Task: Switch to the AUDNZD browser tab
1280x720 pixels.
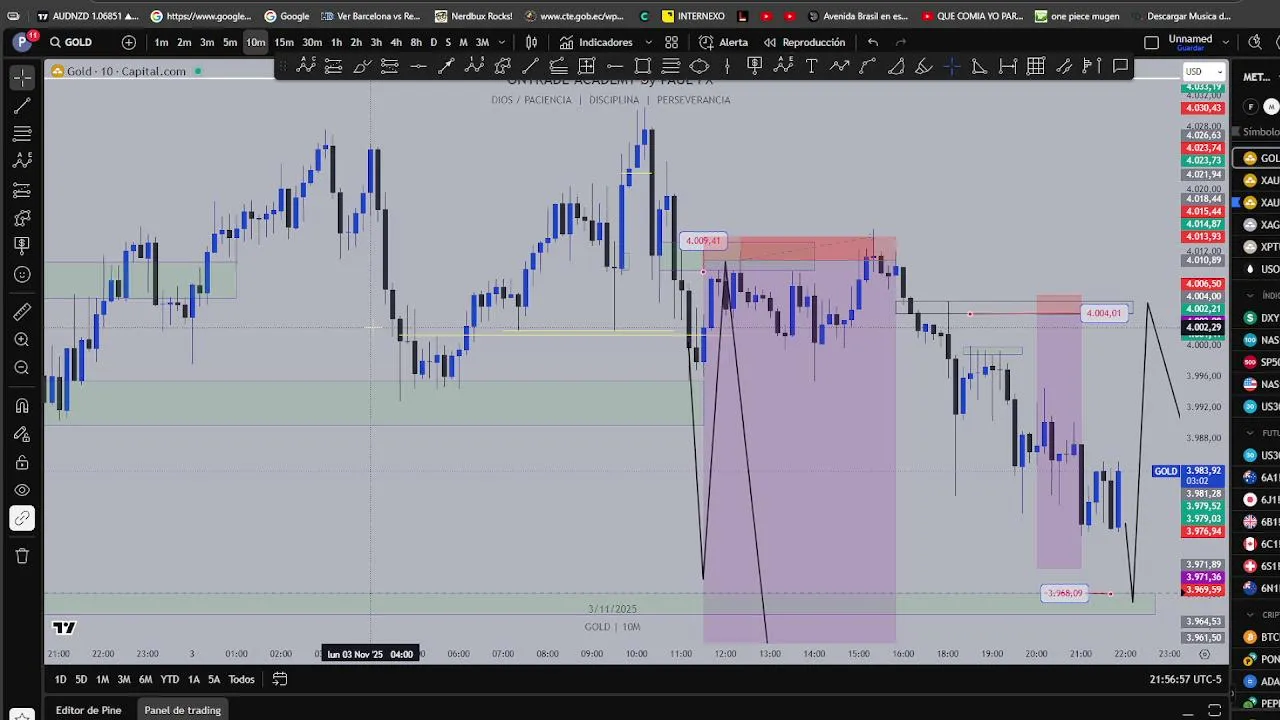Action: 88,16
